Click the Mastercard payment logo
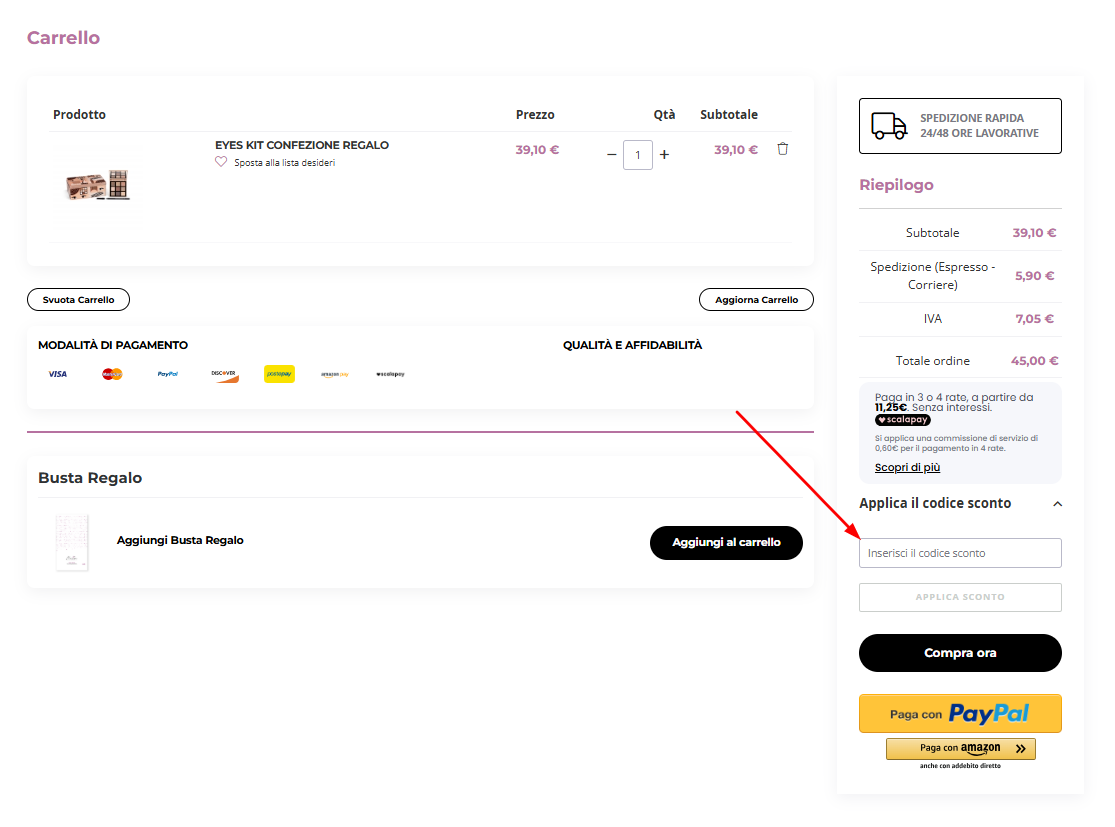The width and height of the screenshot is (1115, 827). coord(112,374)
